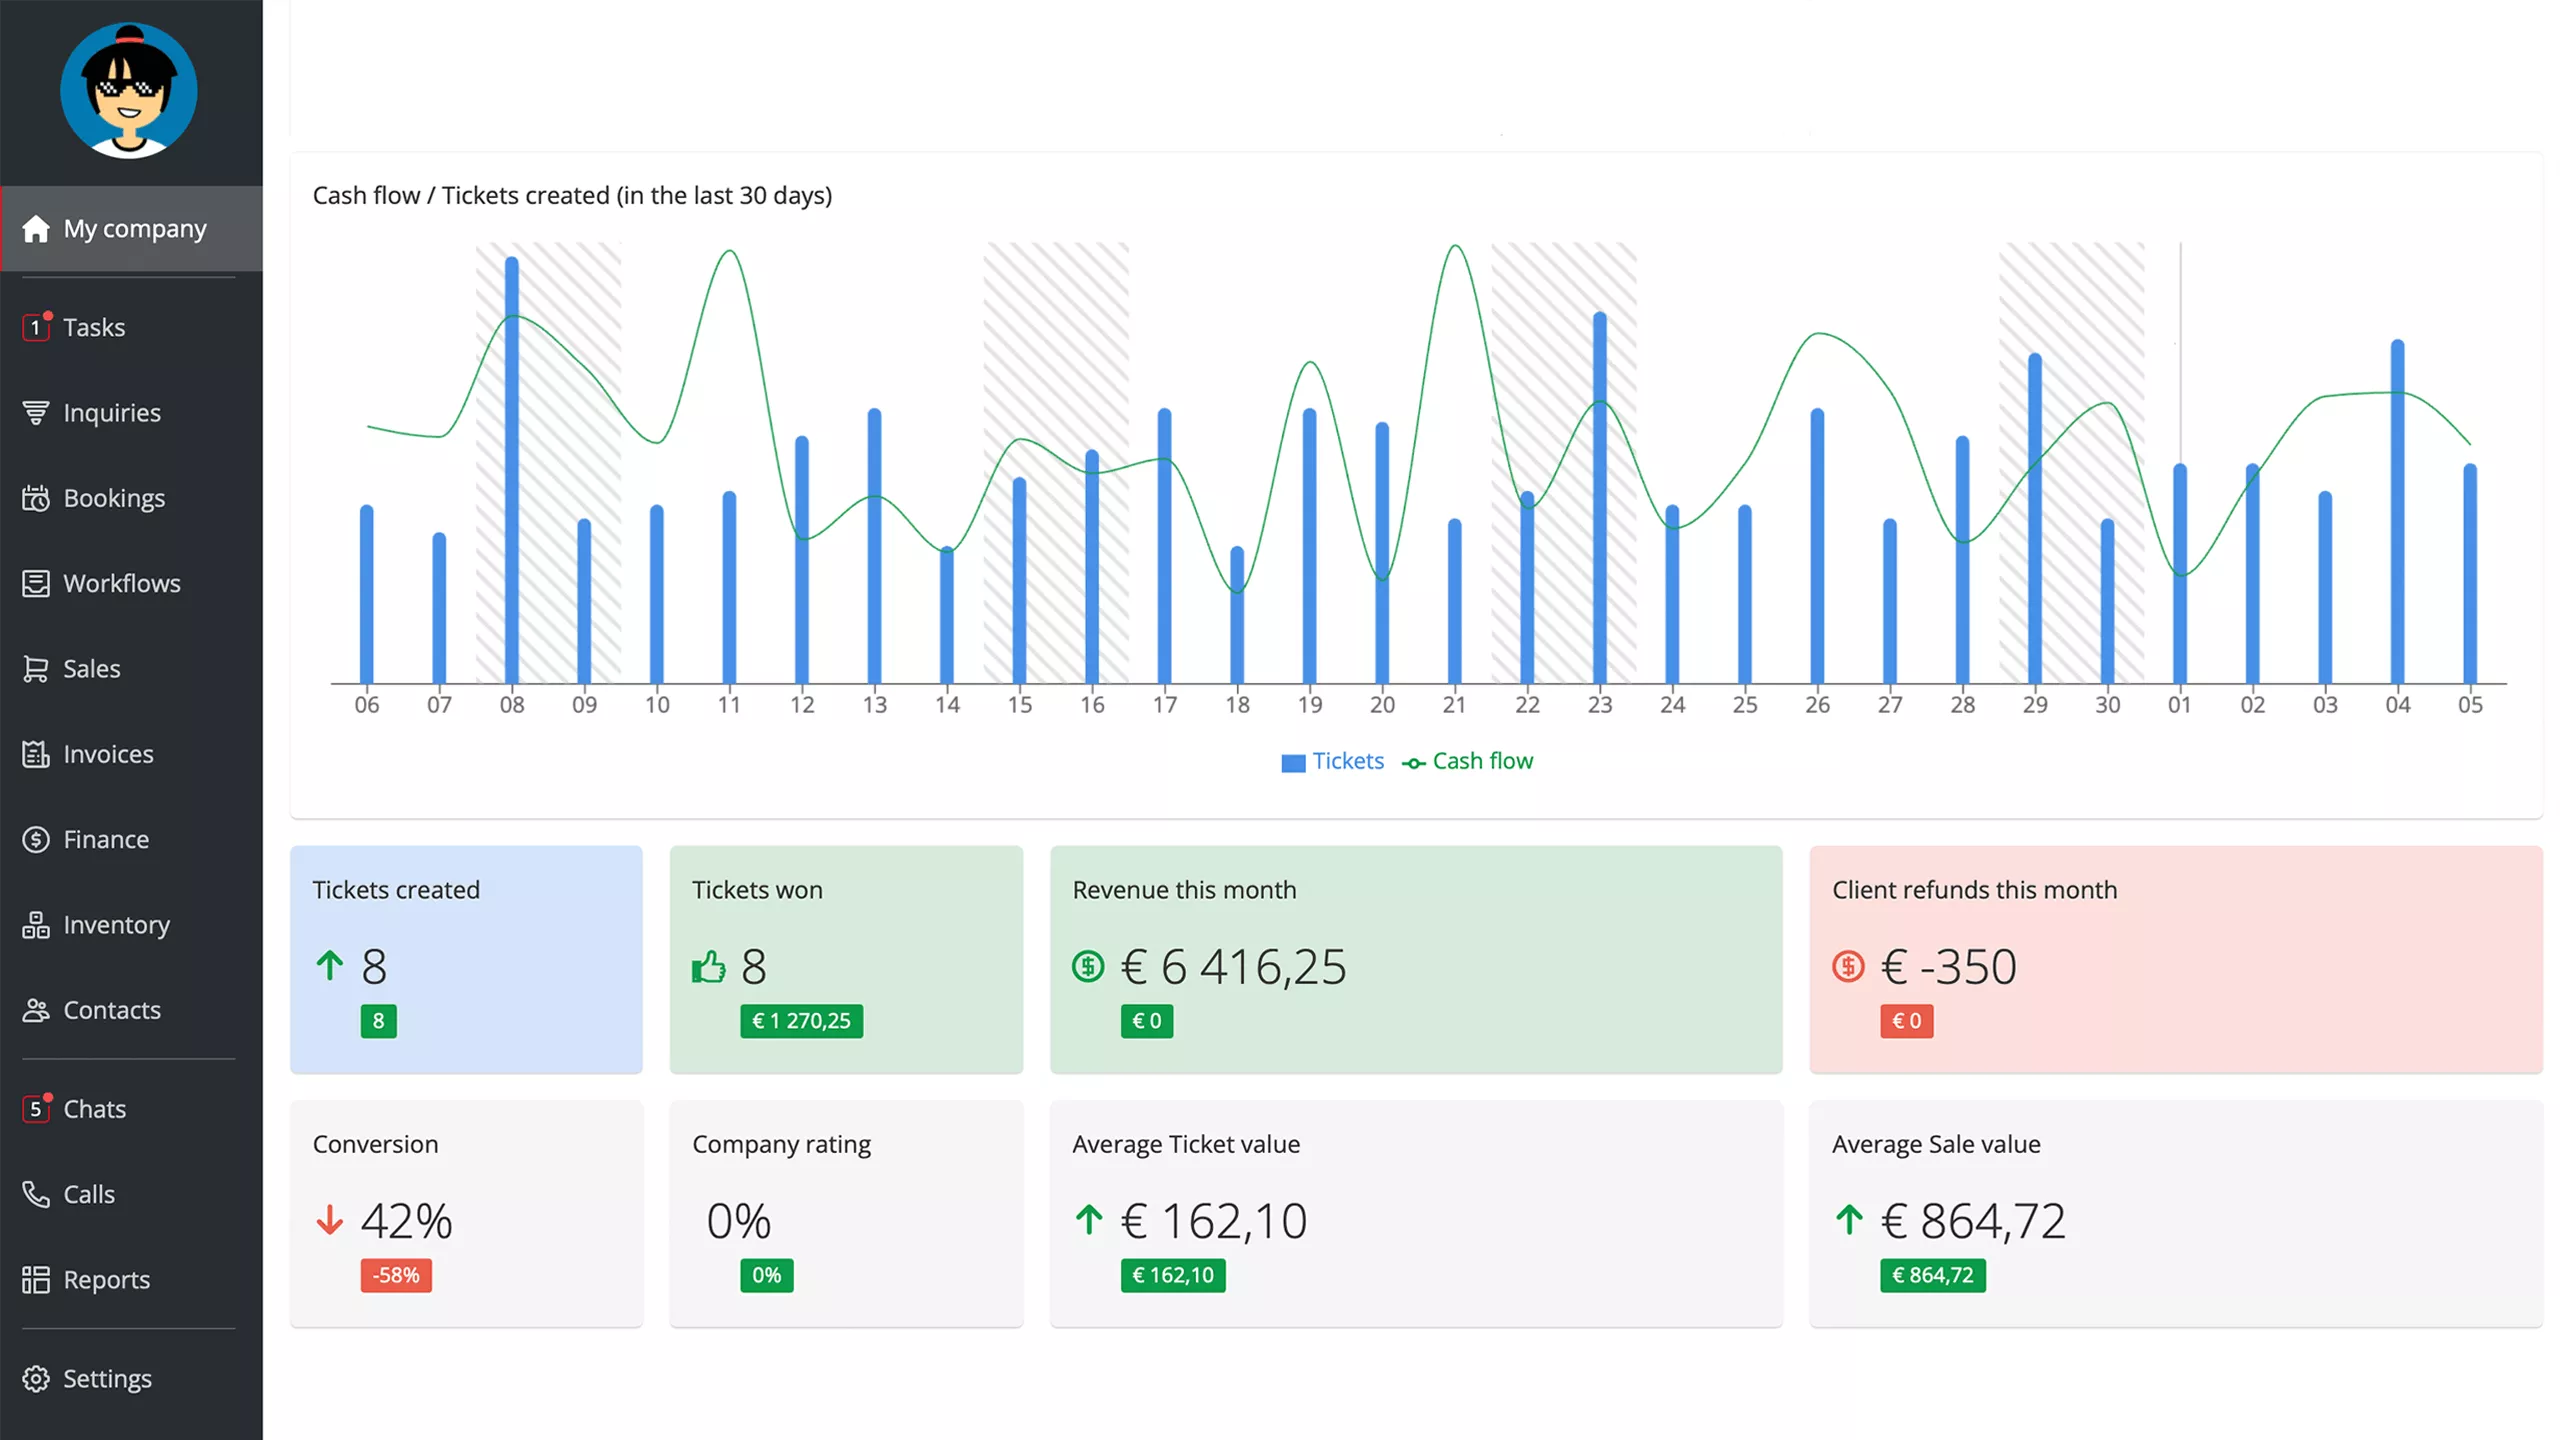Click the user avatar profile picture

(x=129, y=91)
